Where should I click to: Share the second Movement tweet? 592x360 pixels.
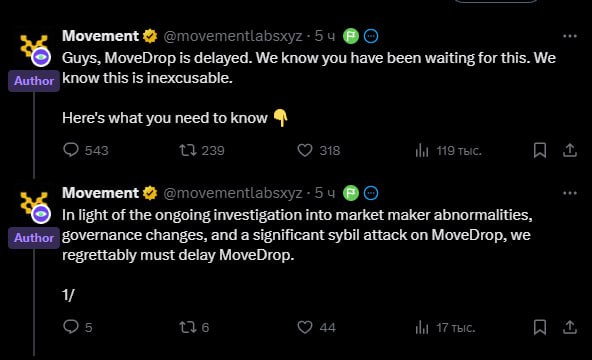point(570,327)
